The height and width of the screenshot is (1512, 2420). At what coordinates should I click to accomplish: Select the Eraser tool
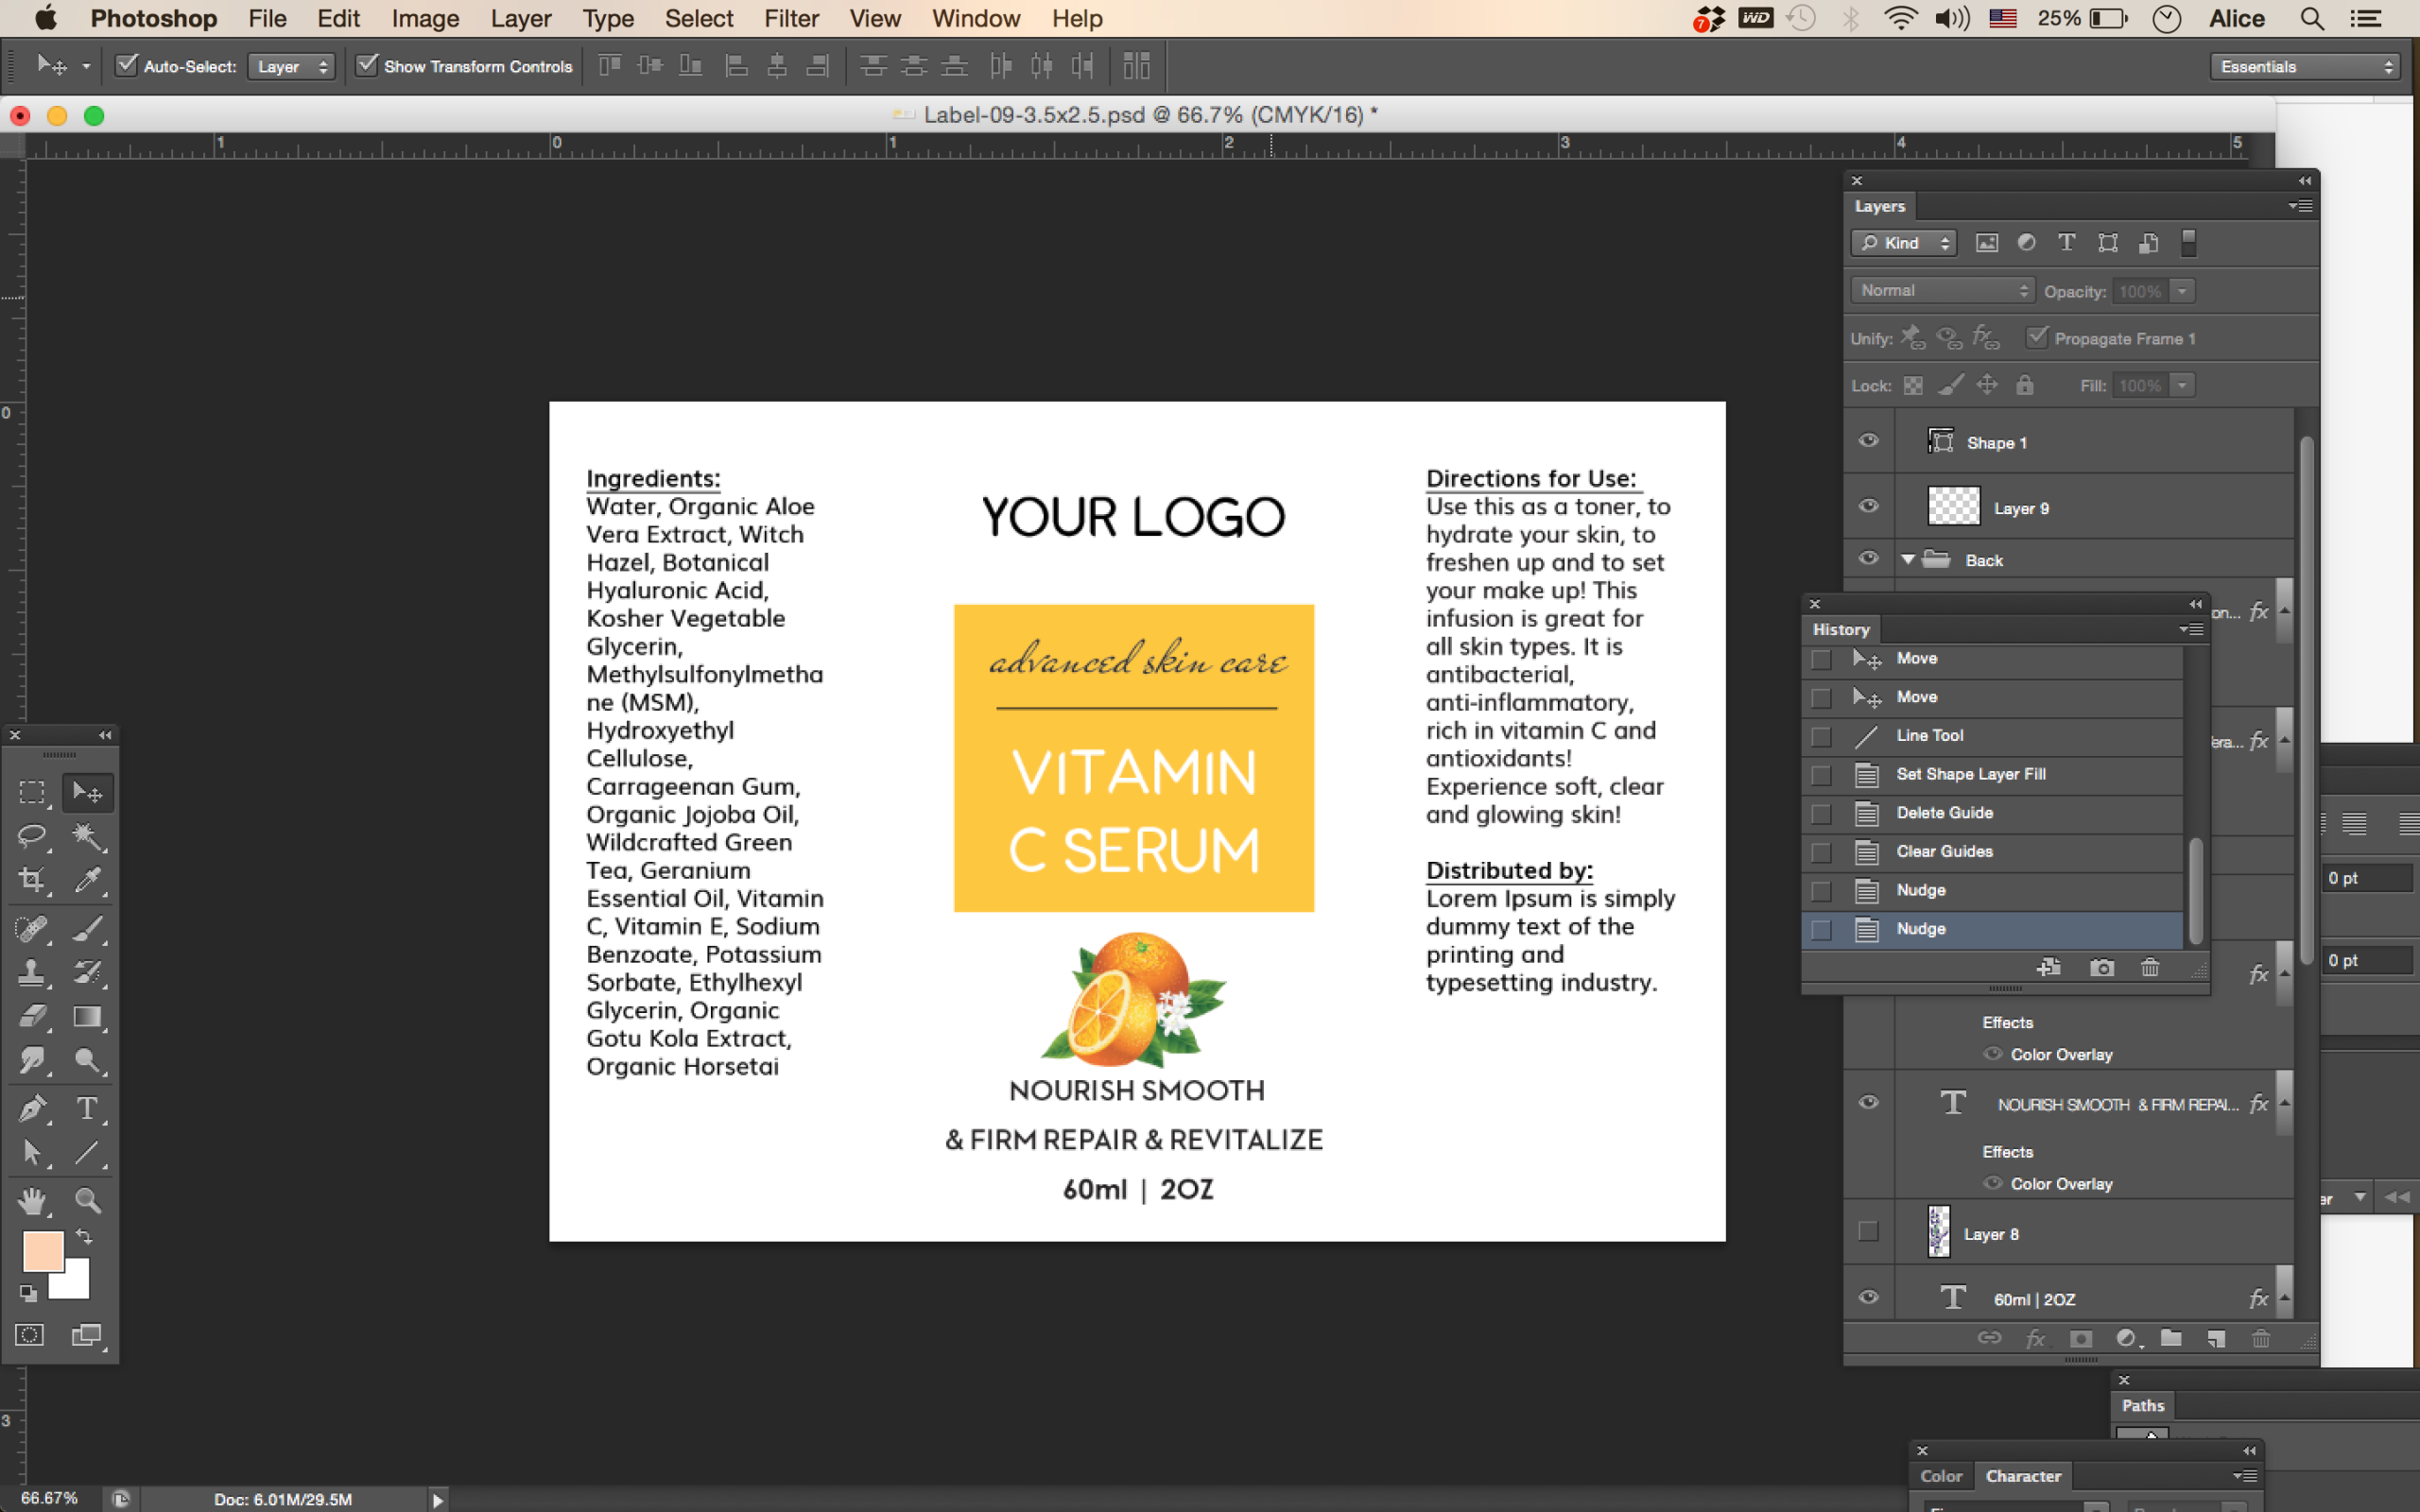click(32, 1016)
